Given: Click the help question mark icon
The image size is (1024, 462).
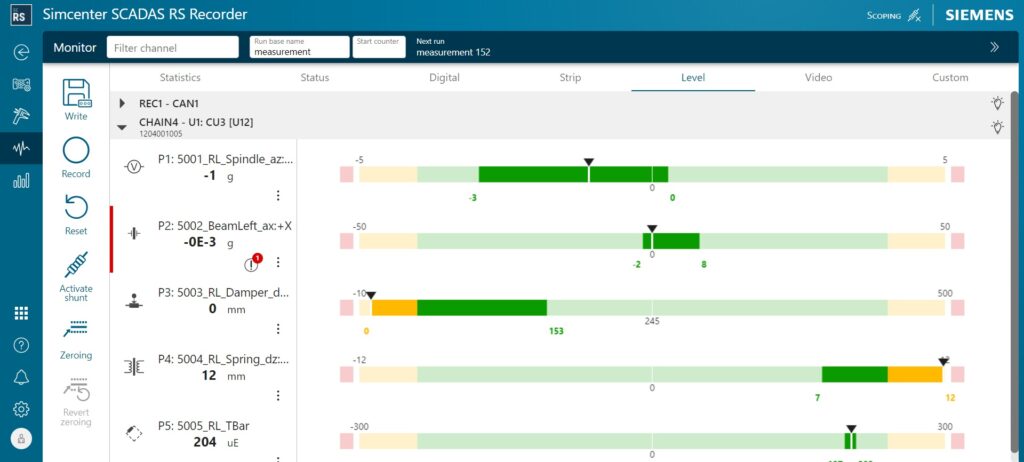Looking at the screenshot, I should (21, 345).
